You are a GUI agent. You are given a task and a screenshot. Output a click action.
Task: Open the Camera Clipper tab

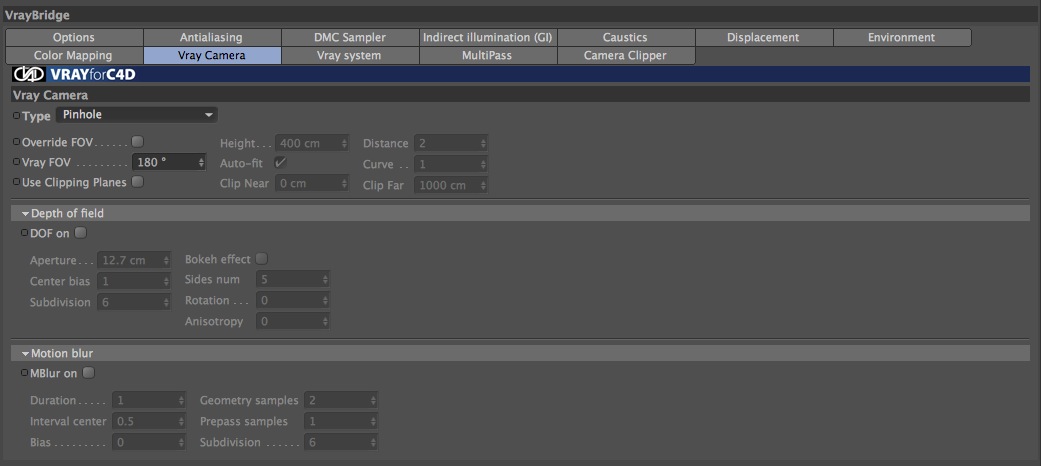[x=627, y=56]
